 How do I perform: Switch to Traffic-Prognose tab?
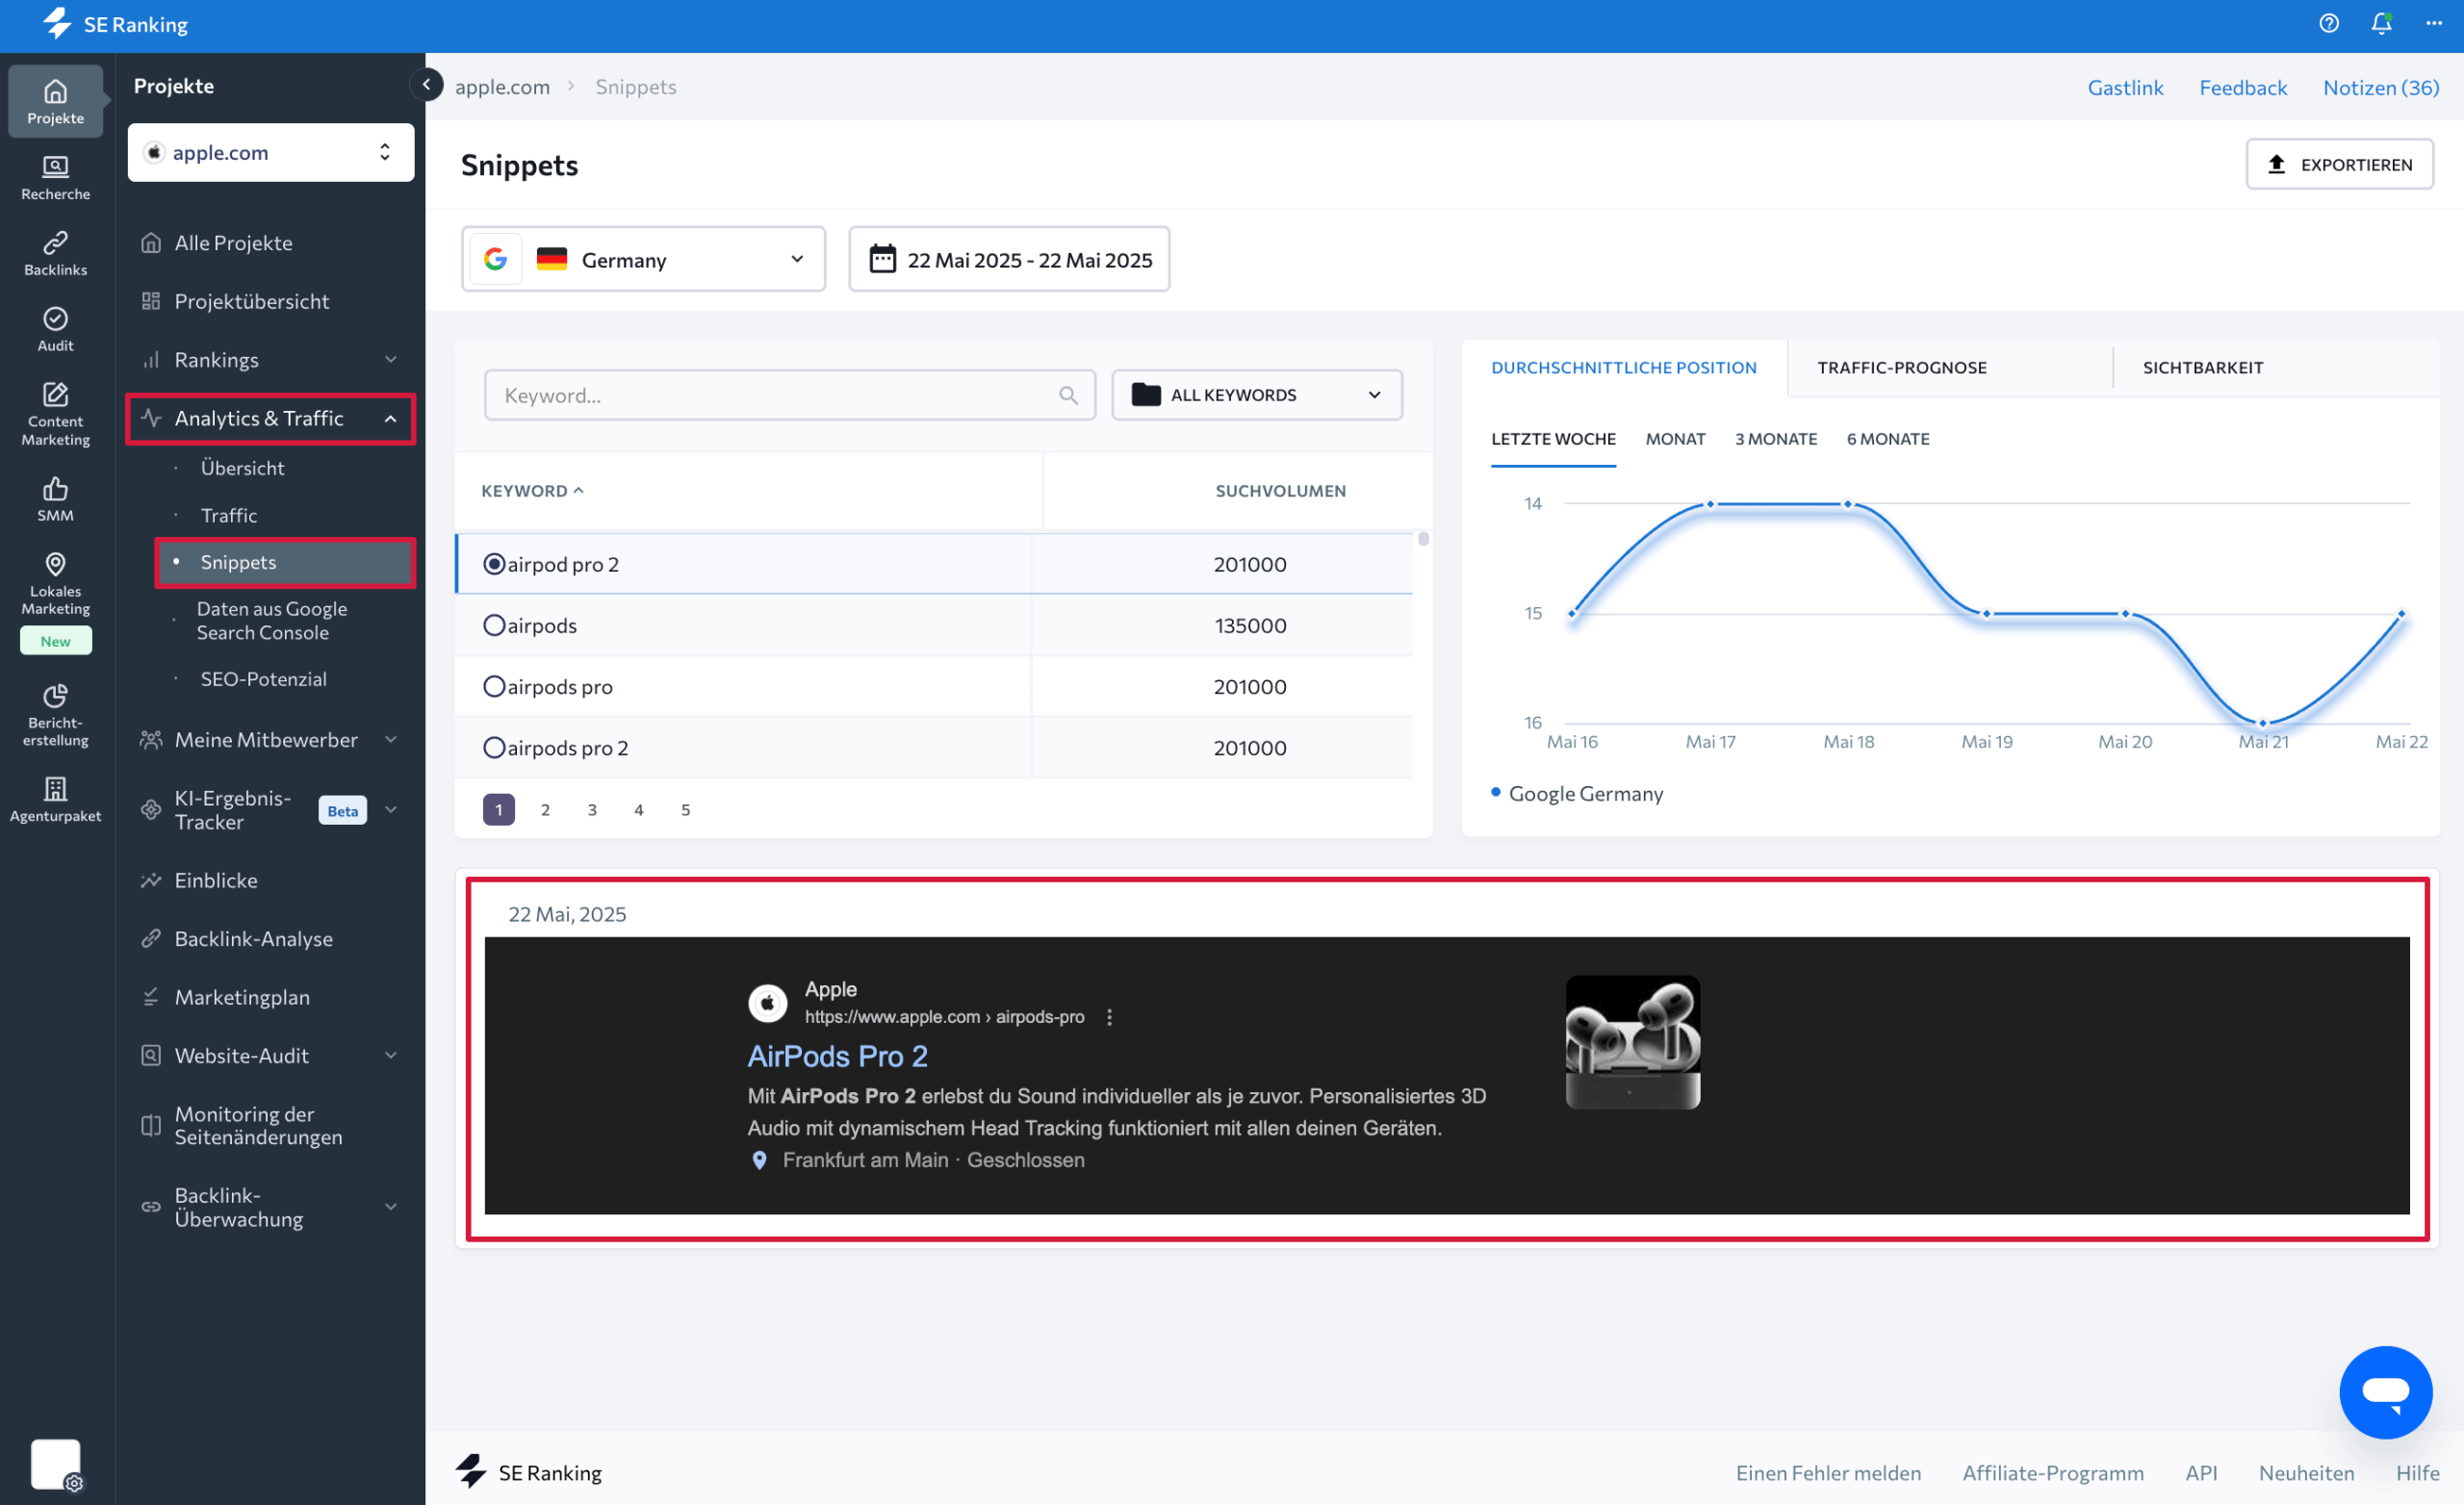click(x=1901, y=367)
